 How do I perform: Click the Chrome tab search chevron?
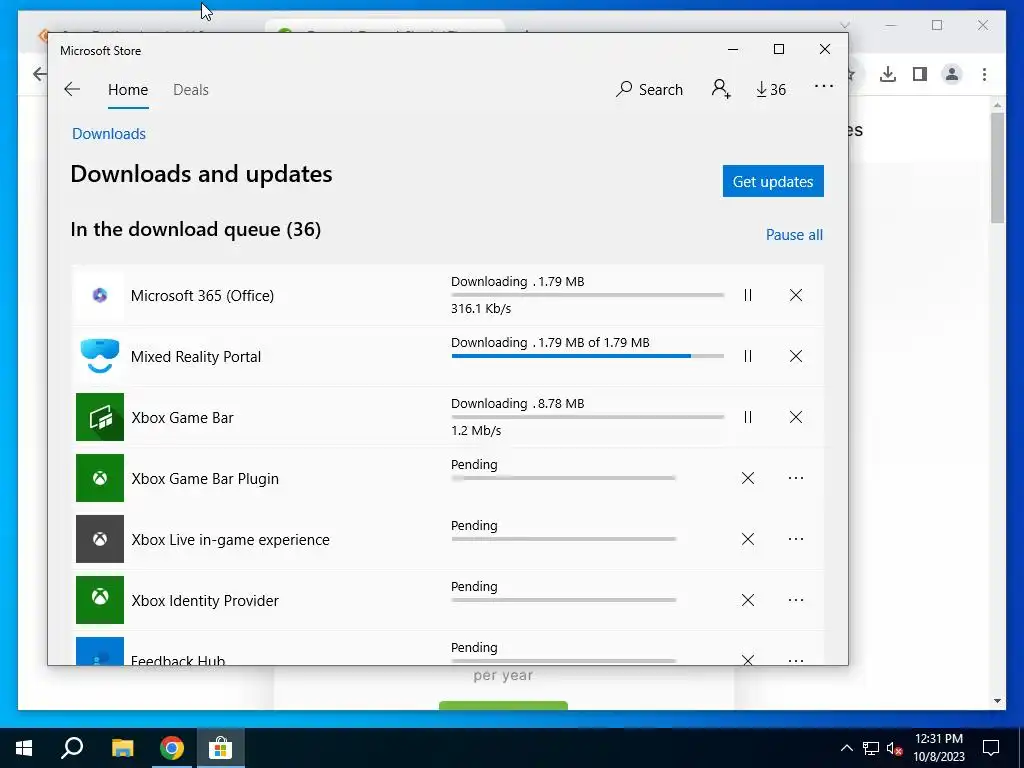click(844, 25)
